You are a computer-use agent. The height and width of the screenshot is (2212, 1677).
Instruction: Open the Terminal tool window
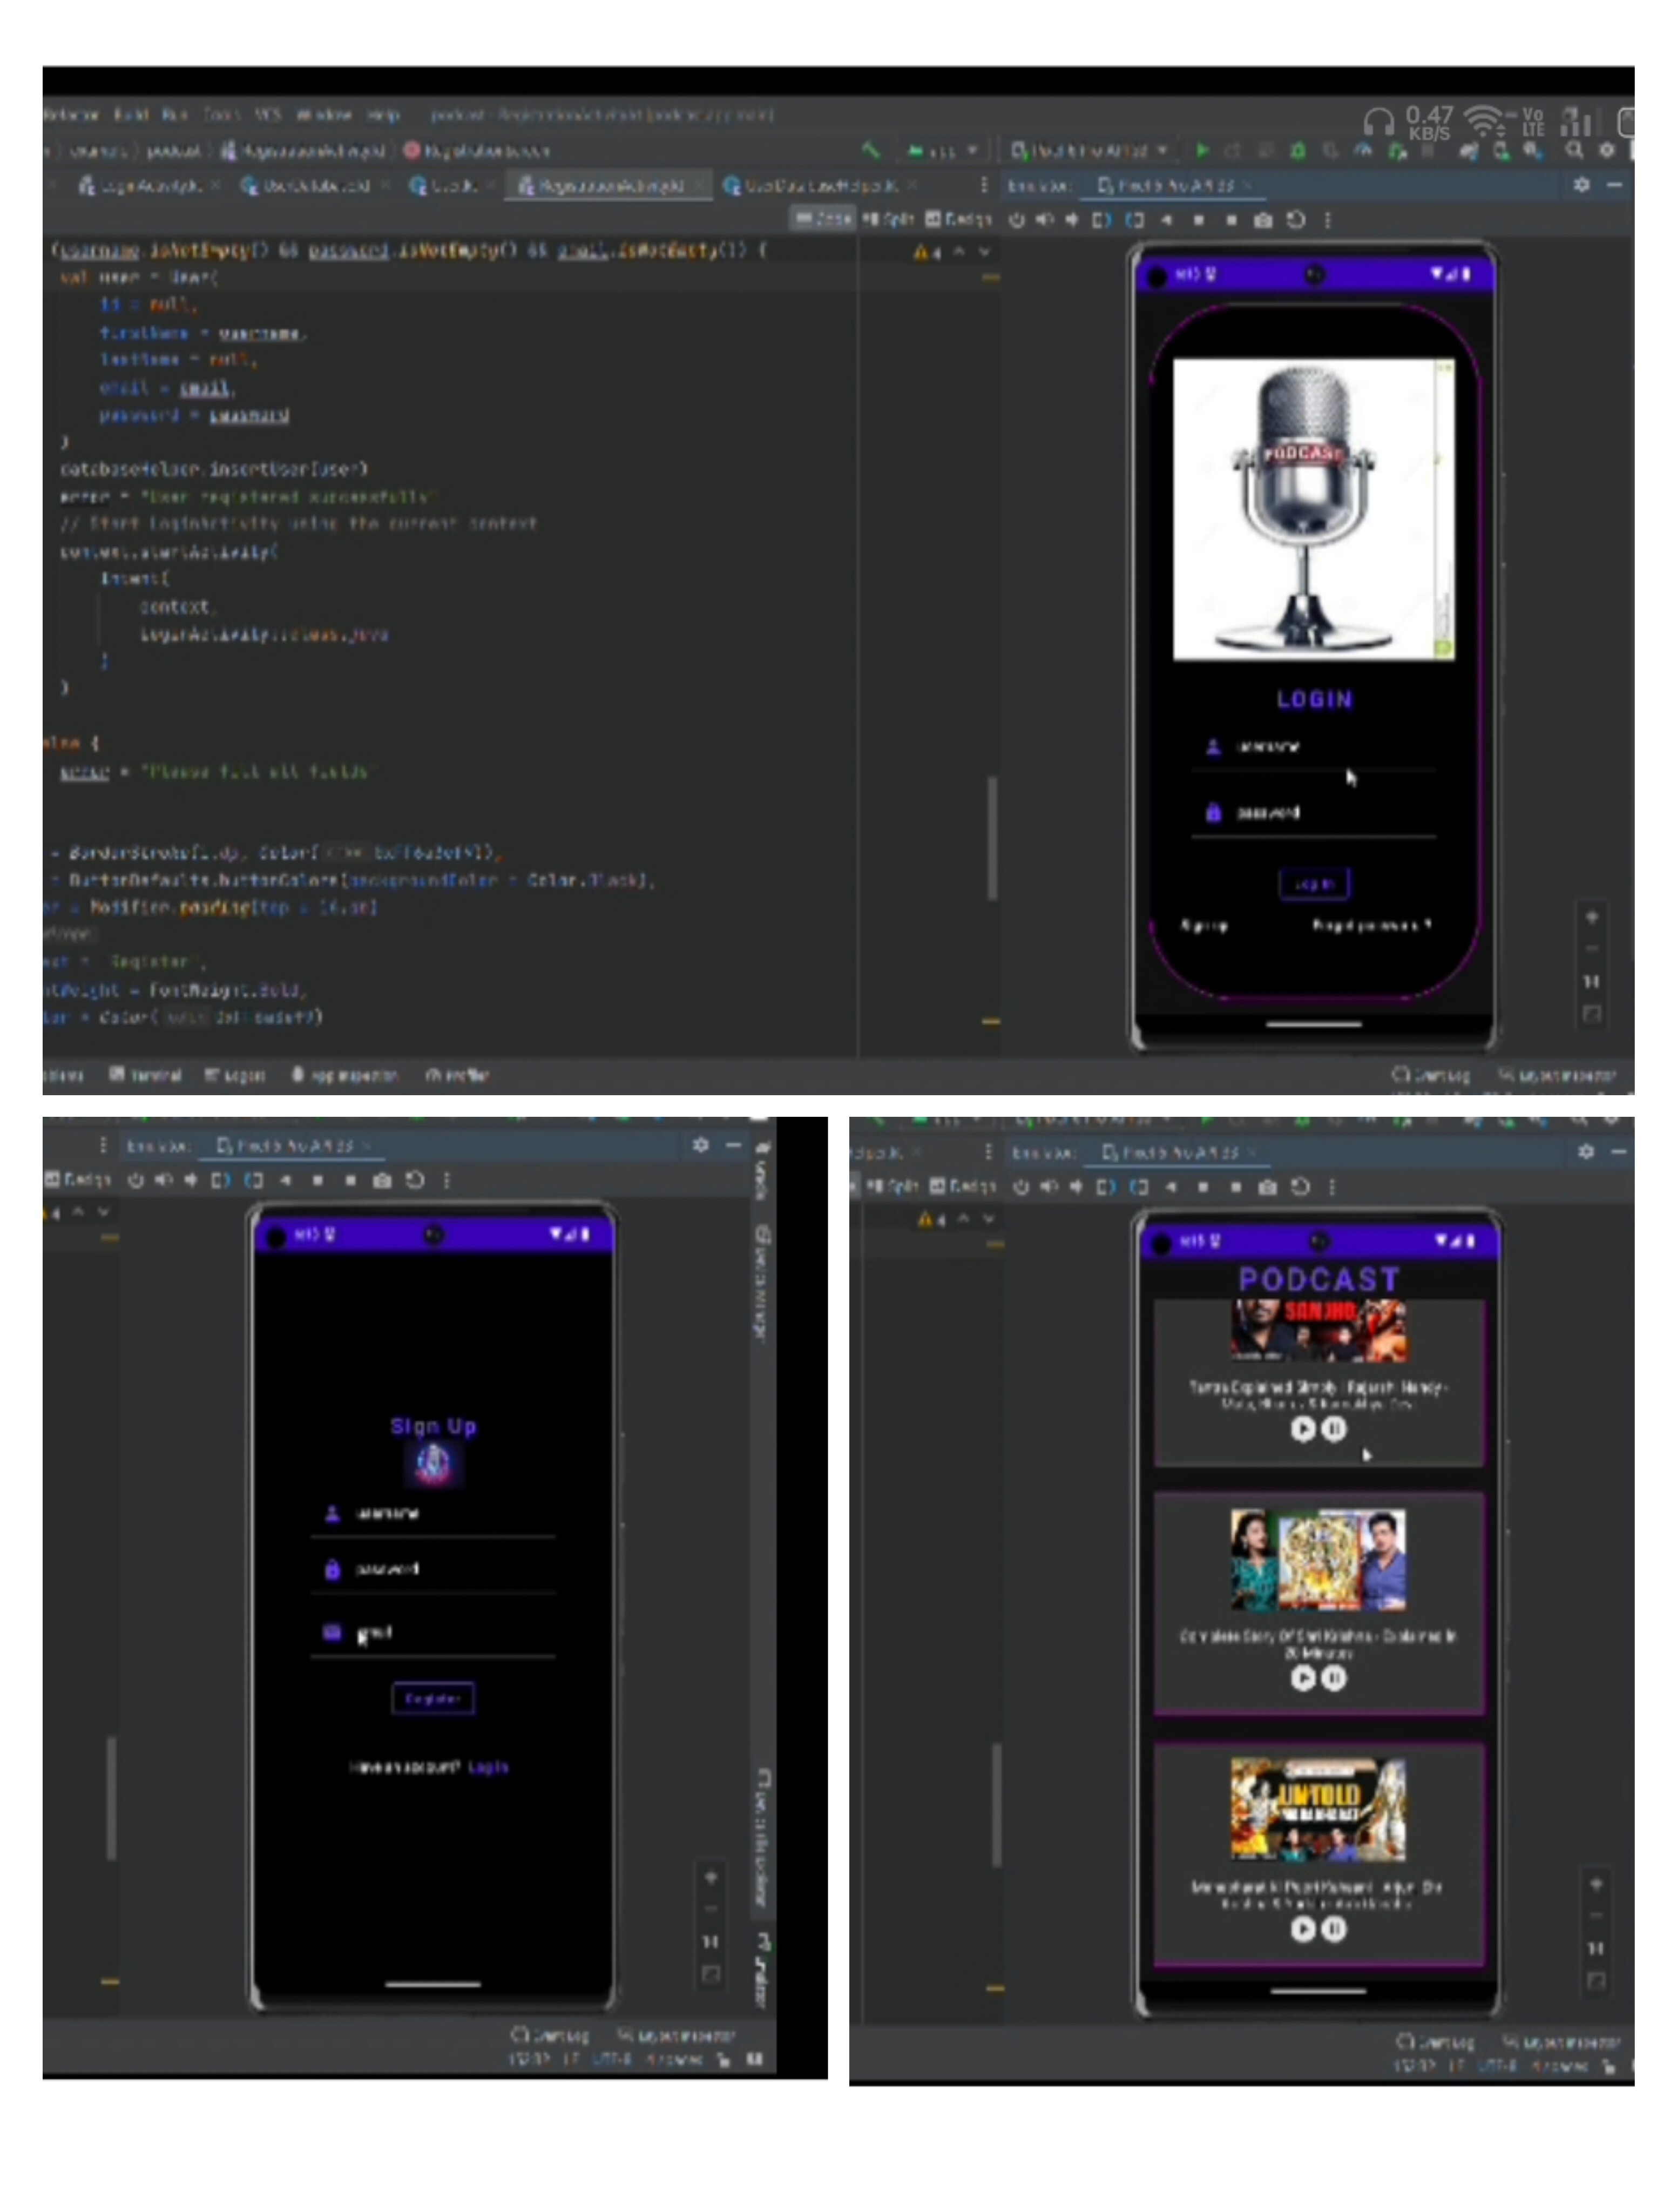click(x=146, y=1075)
